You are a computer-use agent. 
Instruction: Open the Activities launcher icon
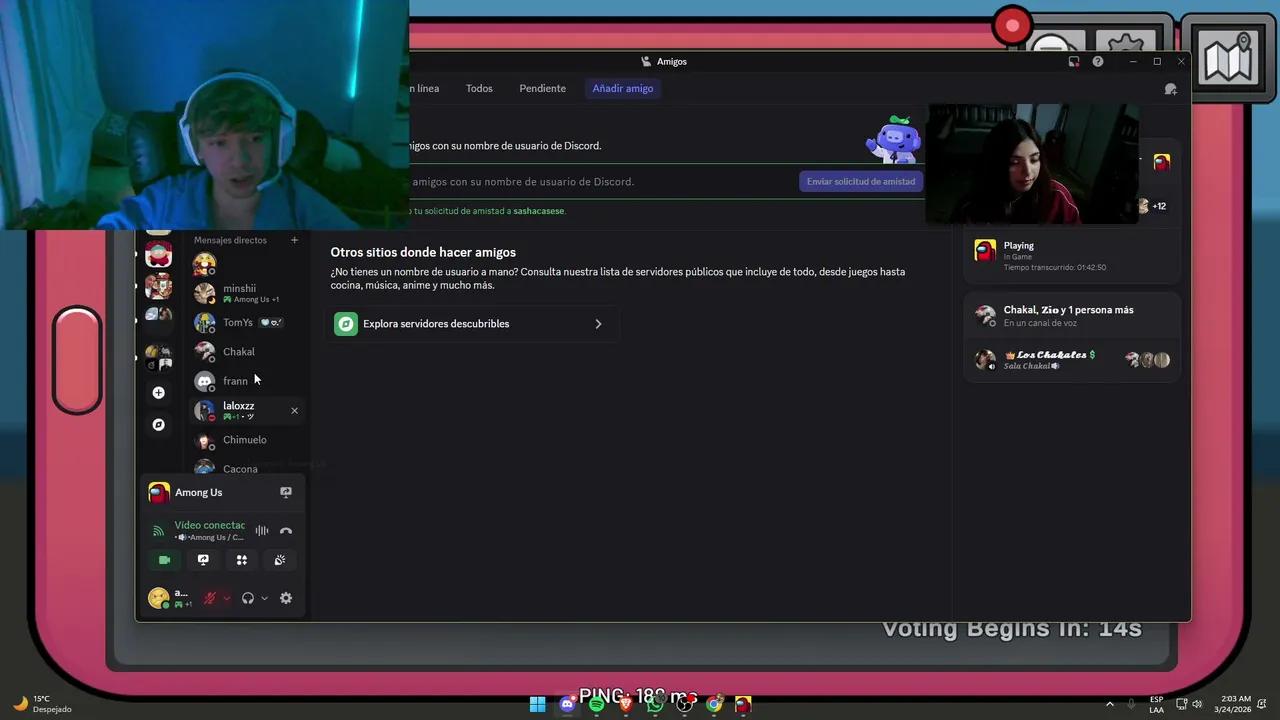(241, 560)
